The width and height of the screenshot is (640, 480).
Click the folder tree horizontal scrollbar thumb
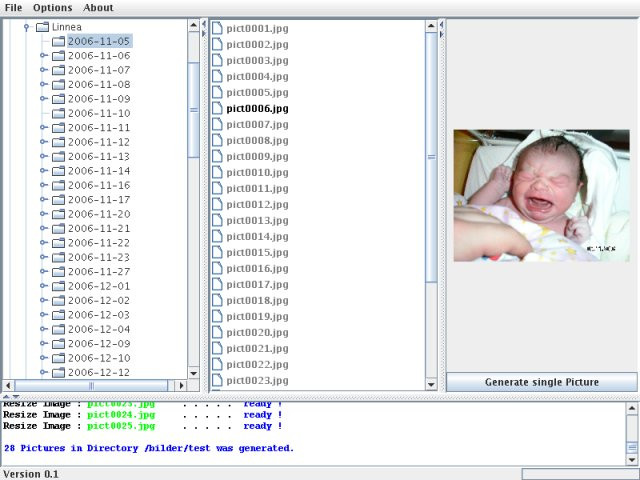[x=91, y=385]
